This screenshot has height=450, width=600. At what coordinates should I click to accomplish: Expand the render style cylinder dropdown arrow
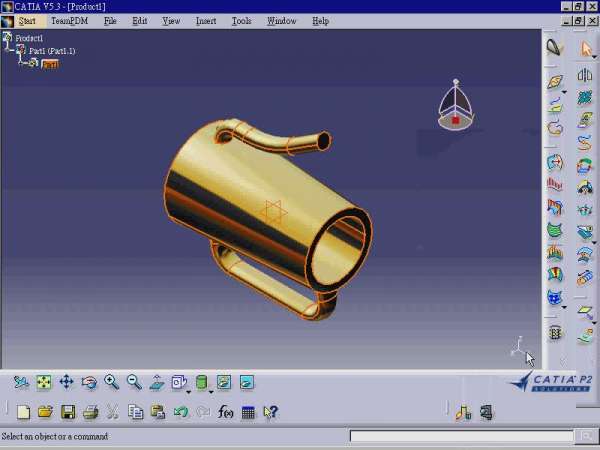click(211, 390)
